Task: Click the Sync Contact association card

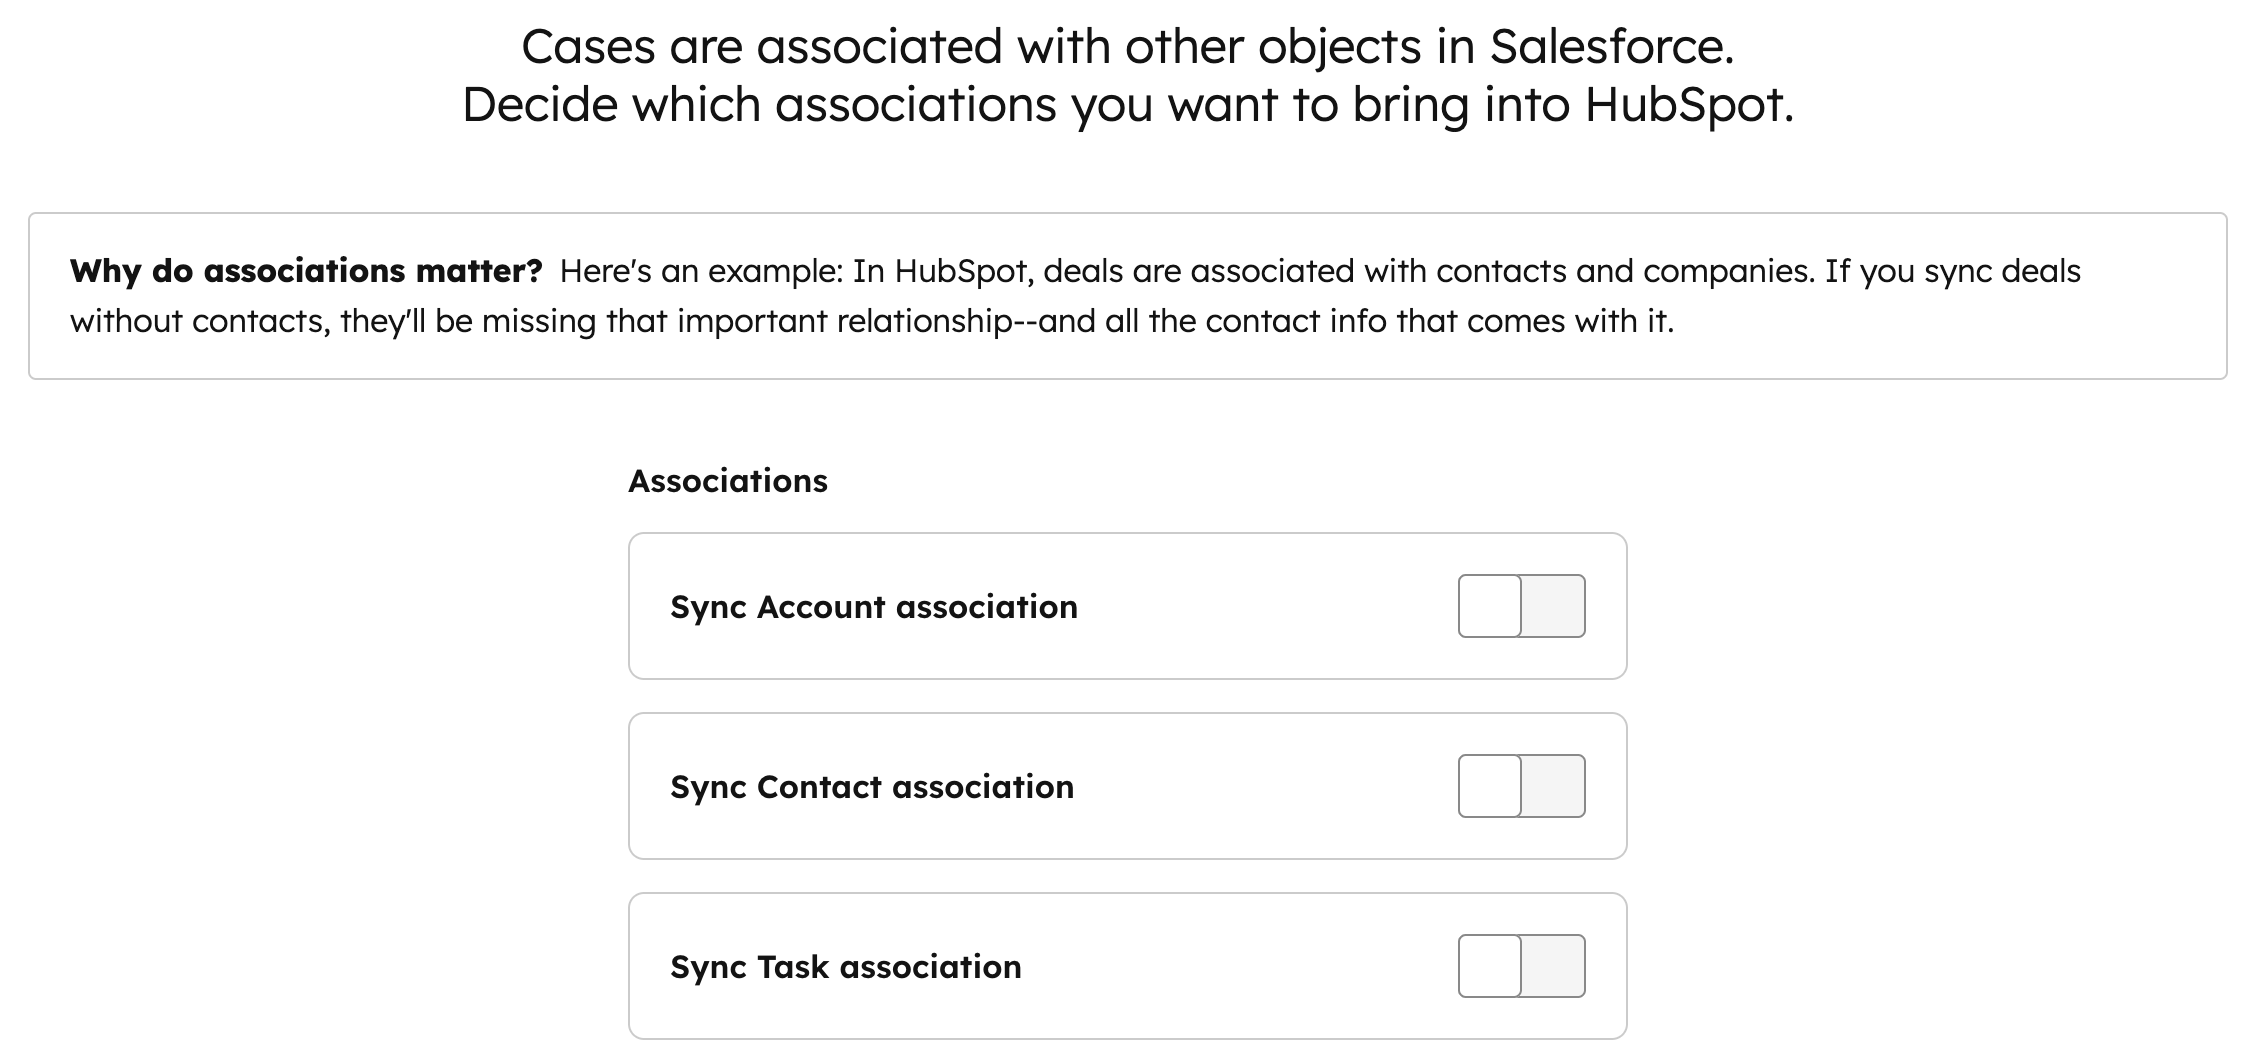Action: (x=1128, y=786)
